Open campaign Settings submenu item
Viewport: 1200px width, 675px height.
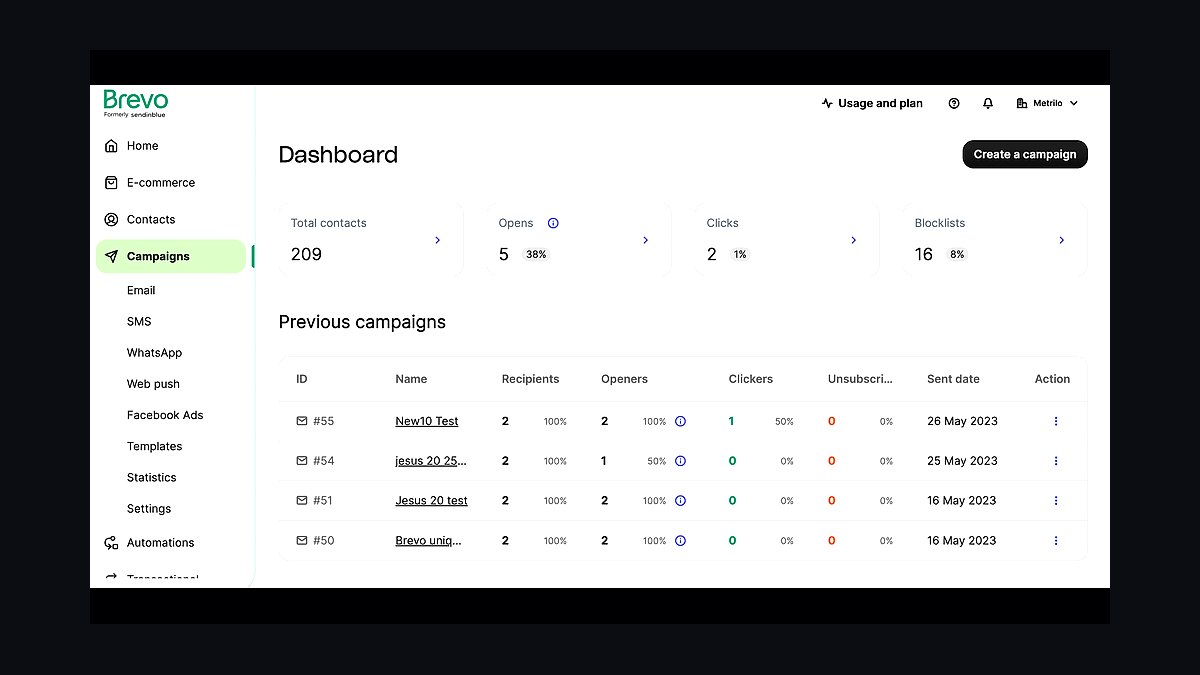[x=149, y=509]
